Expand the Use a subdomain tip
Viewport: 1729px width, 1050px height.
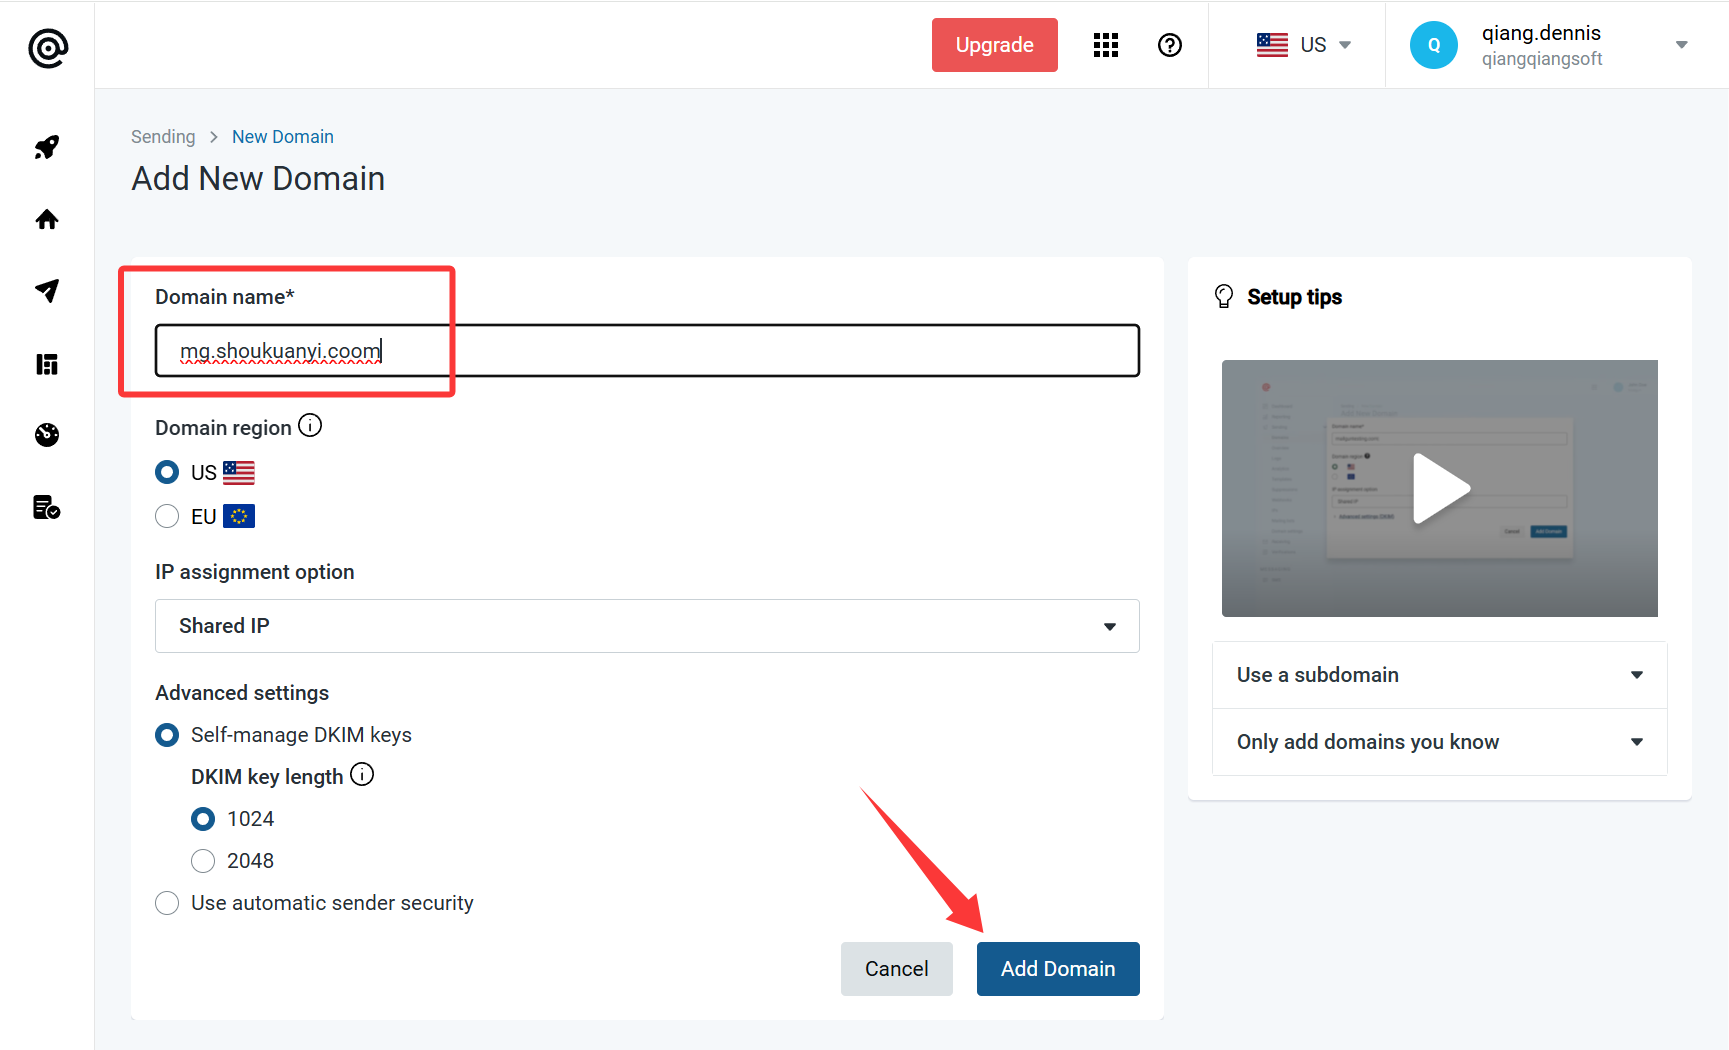click(x=1439, y=675)
